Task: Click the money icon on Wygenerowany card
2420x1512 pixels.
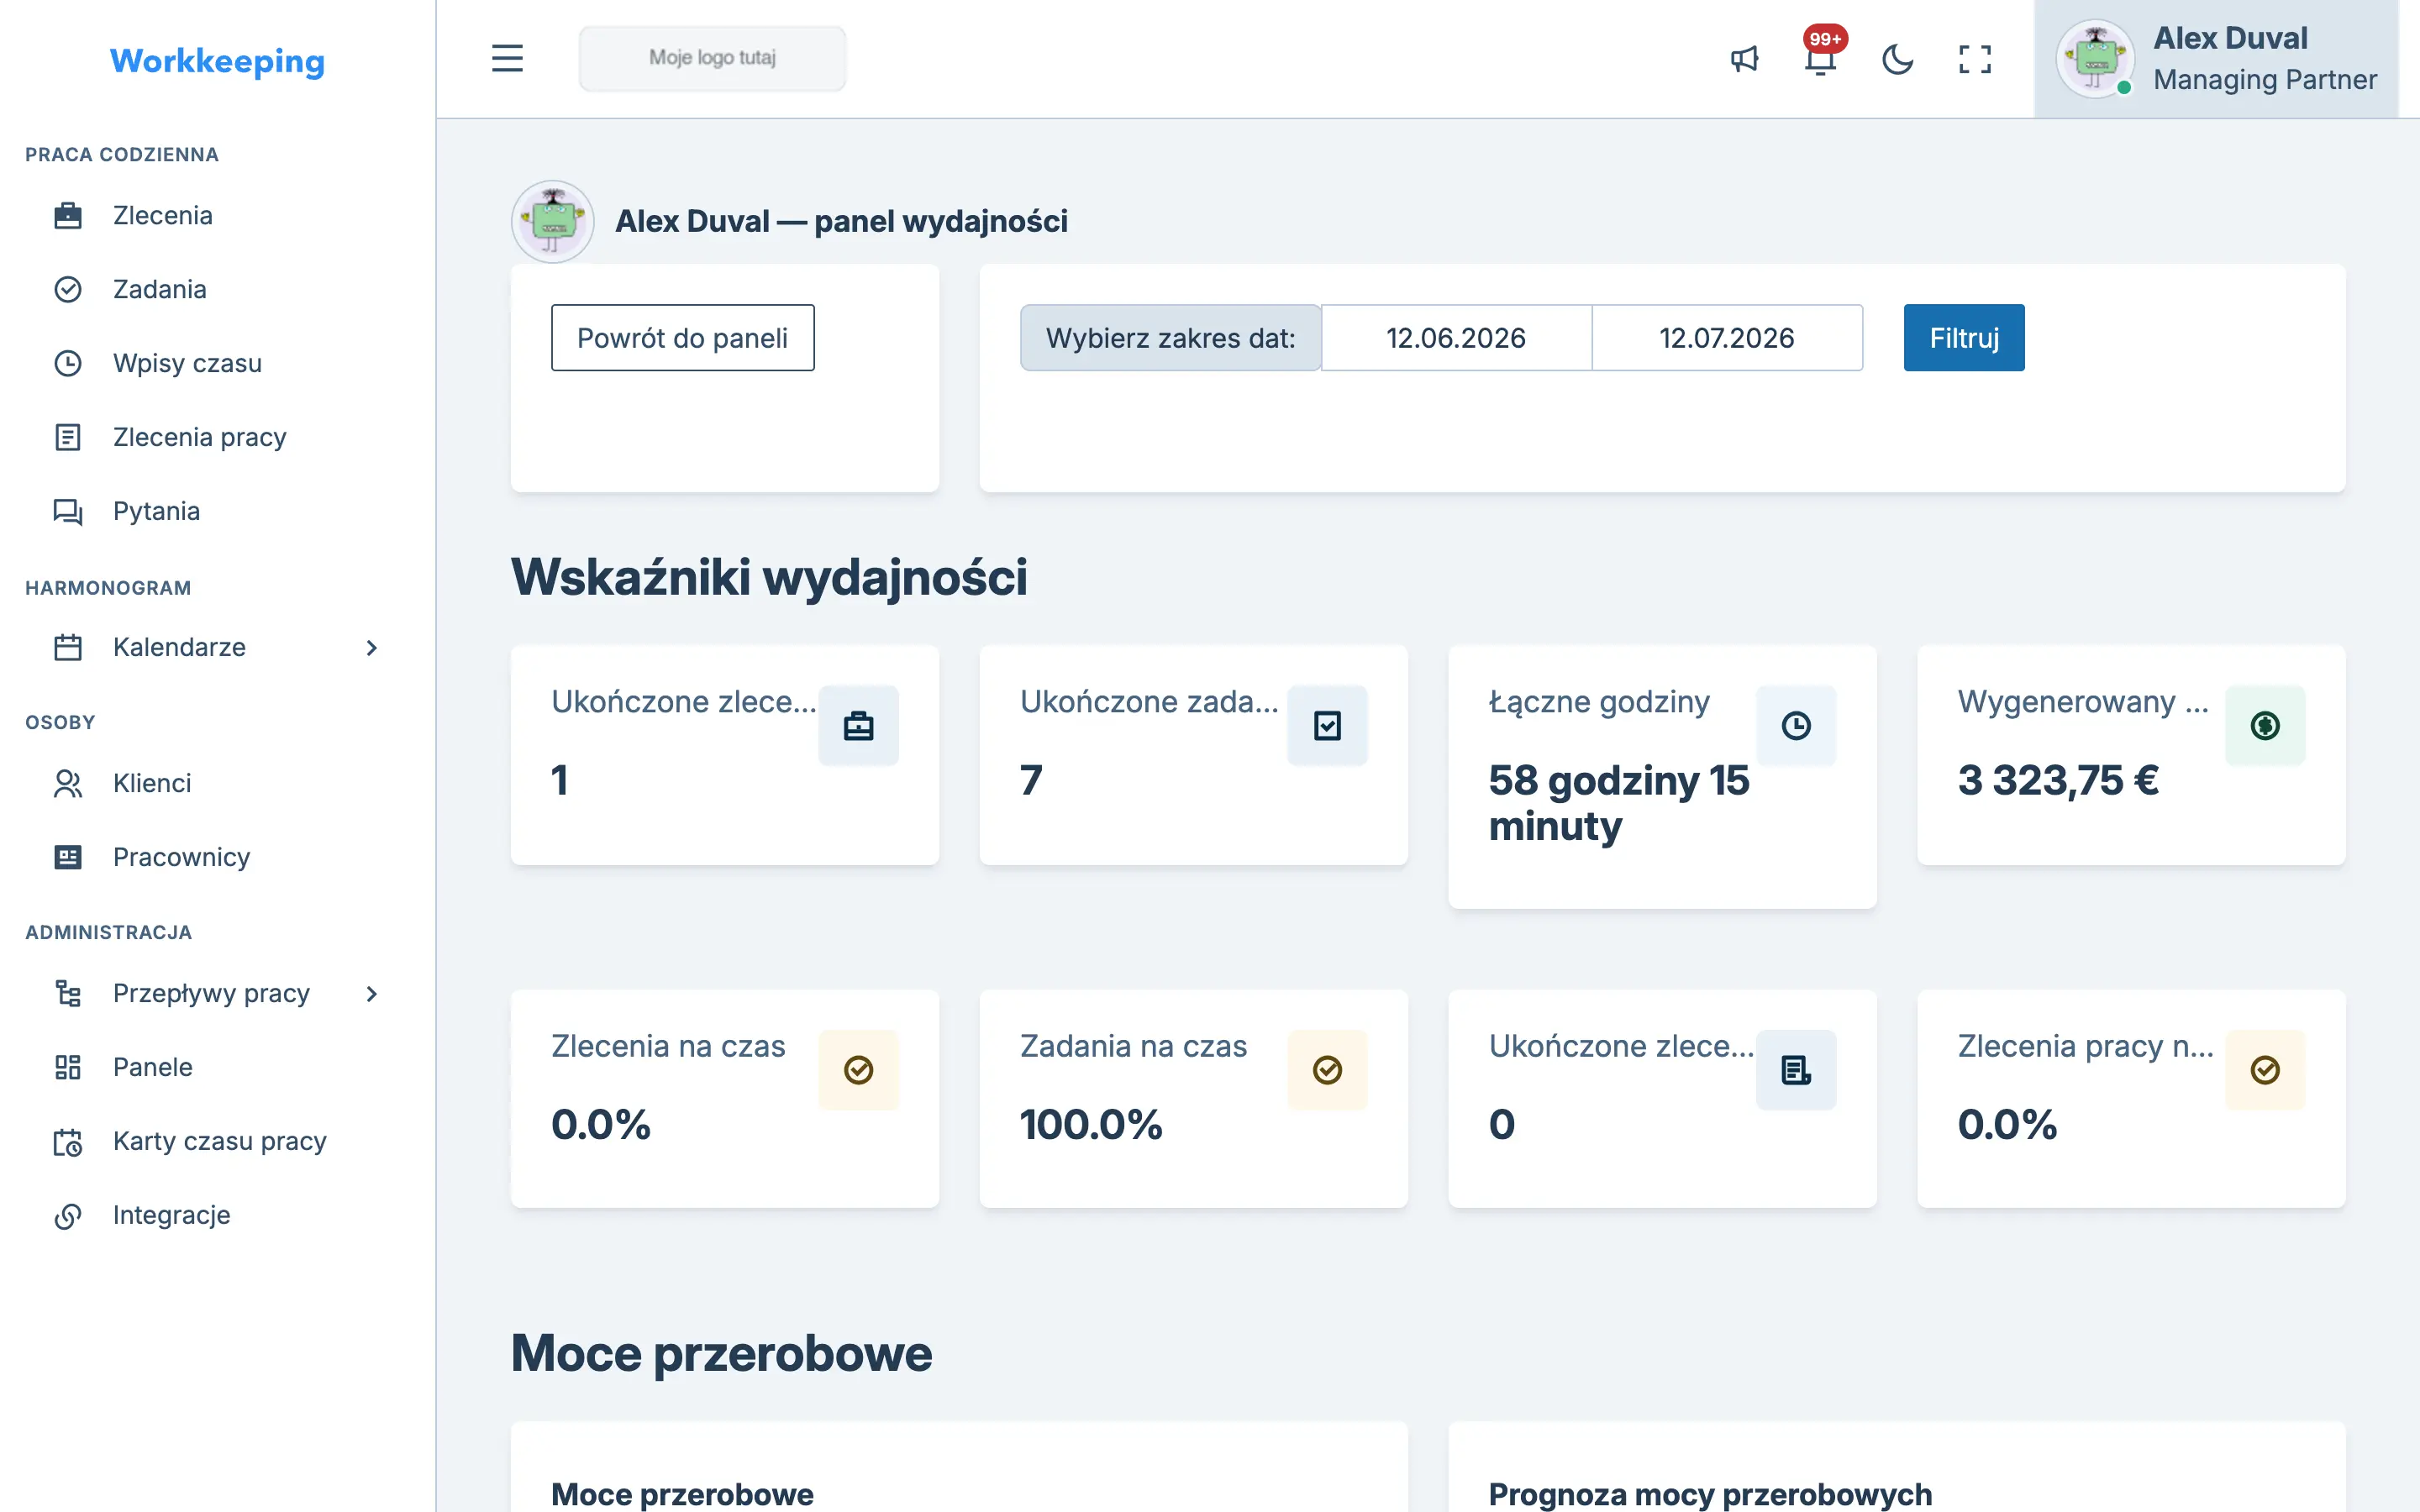Action: [x=2265, y=725]
